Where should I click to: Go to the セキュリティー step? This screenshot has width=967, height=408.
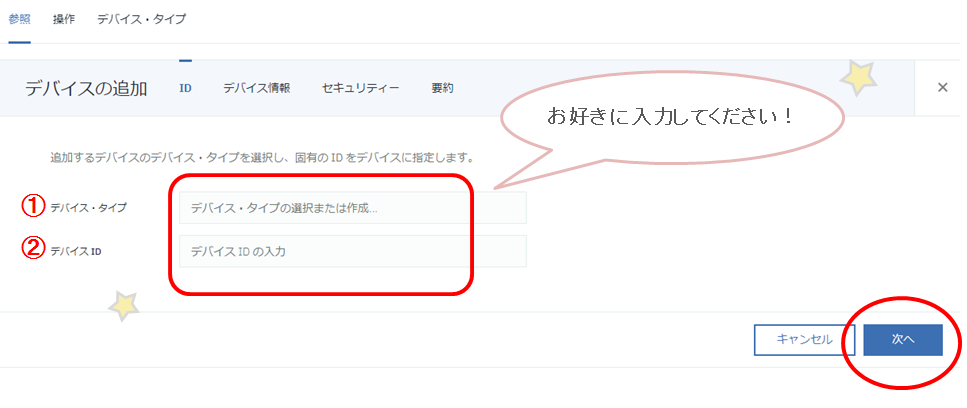tap(361, 88)
